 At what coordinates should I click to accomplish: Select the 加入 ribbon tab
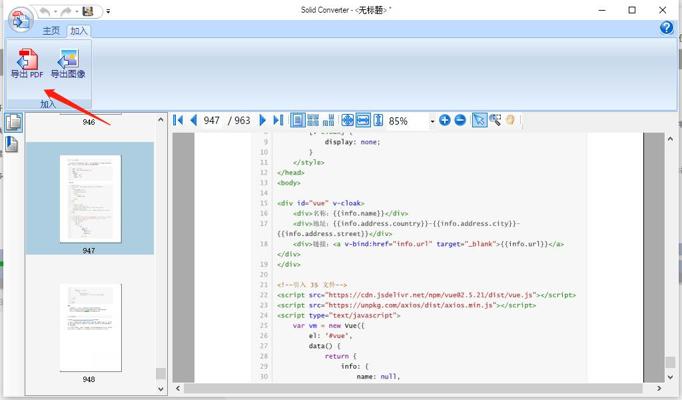pos(79,31)
